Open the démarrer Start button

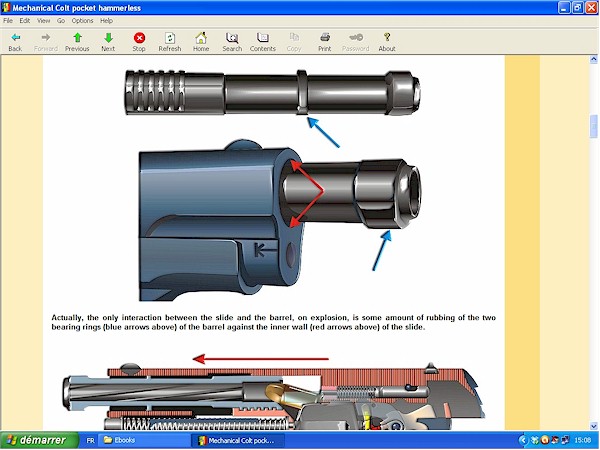[39, 440]
